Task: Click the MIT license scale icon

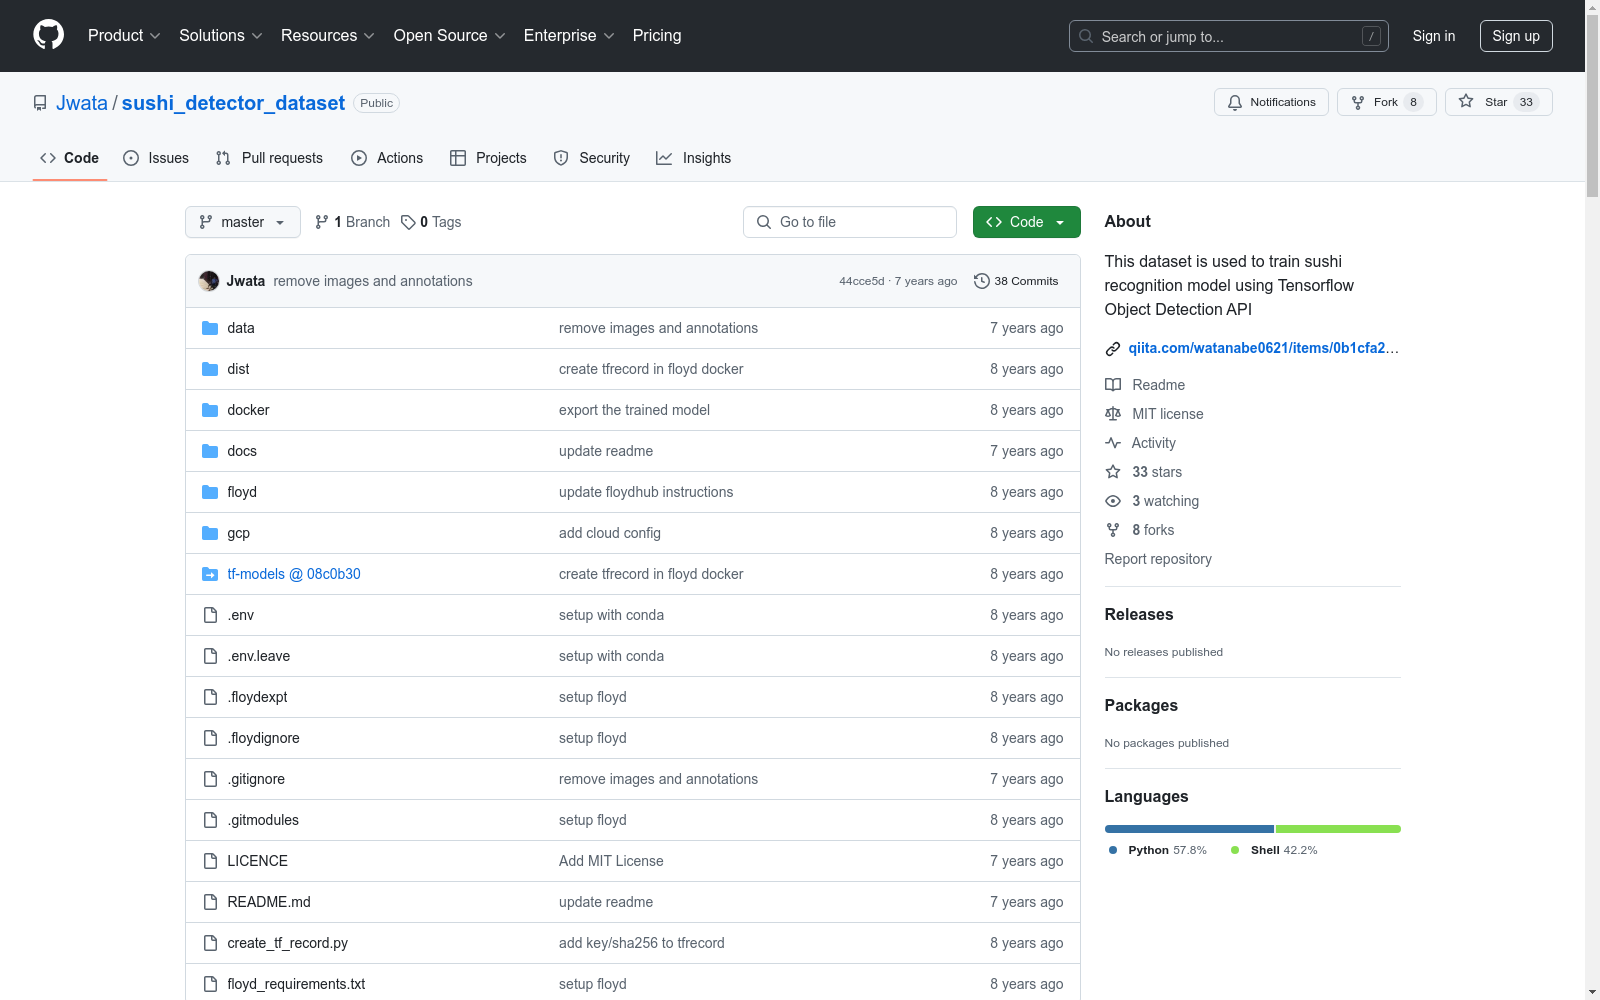Action: coord(1113,414)
